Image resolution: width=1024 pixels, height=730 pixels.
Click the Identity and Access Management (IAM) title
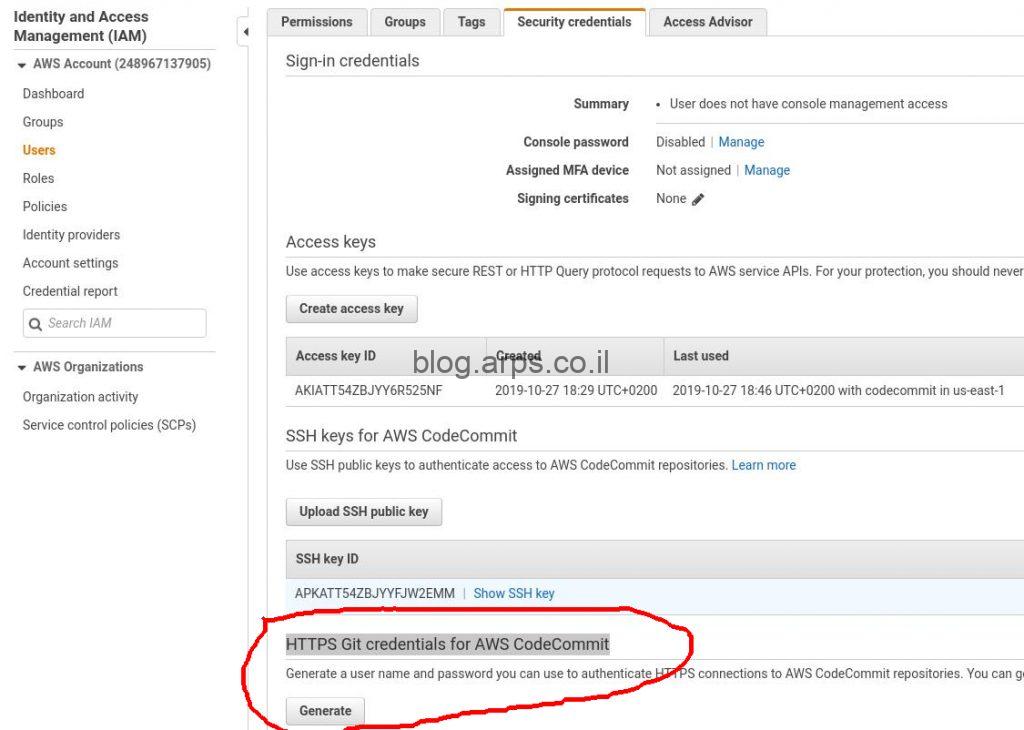81,26
